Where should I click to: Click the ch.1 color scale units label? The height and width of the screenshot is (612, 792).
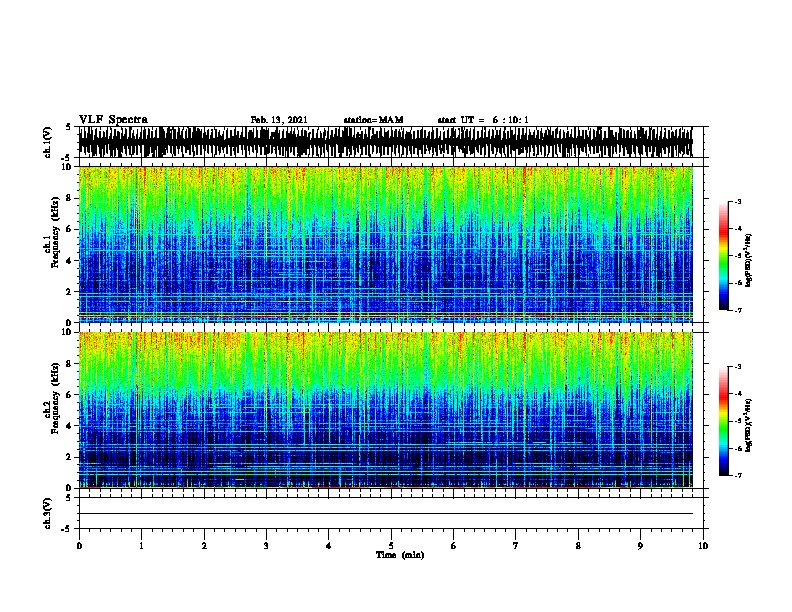click(749, 260)
